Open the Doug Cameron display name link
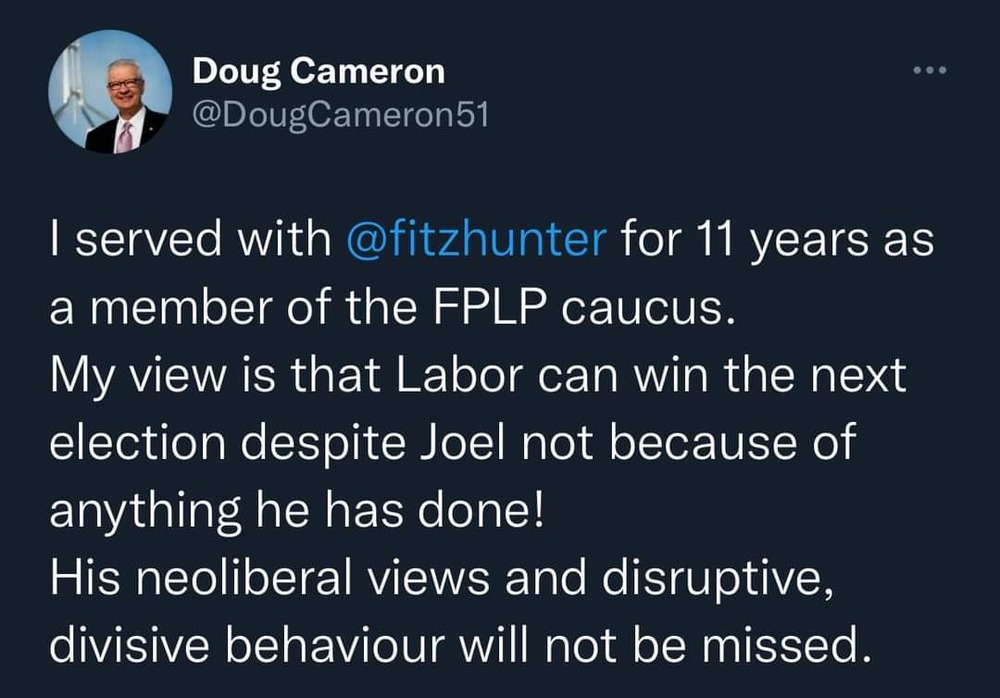Screen dimensions: 1000x698 (x=318, y=72)
